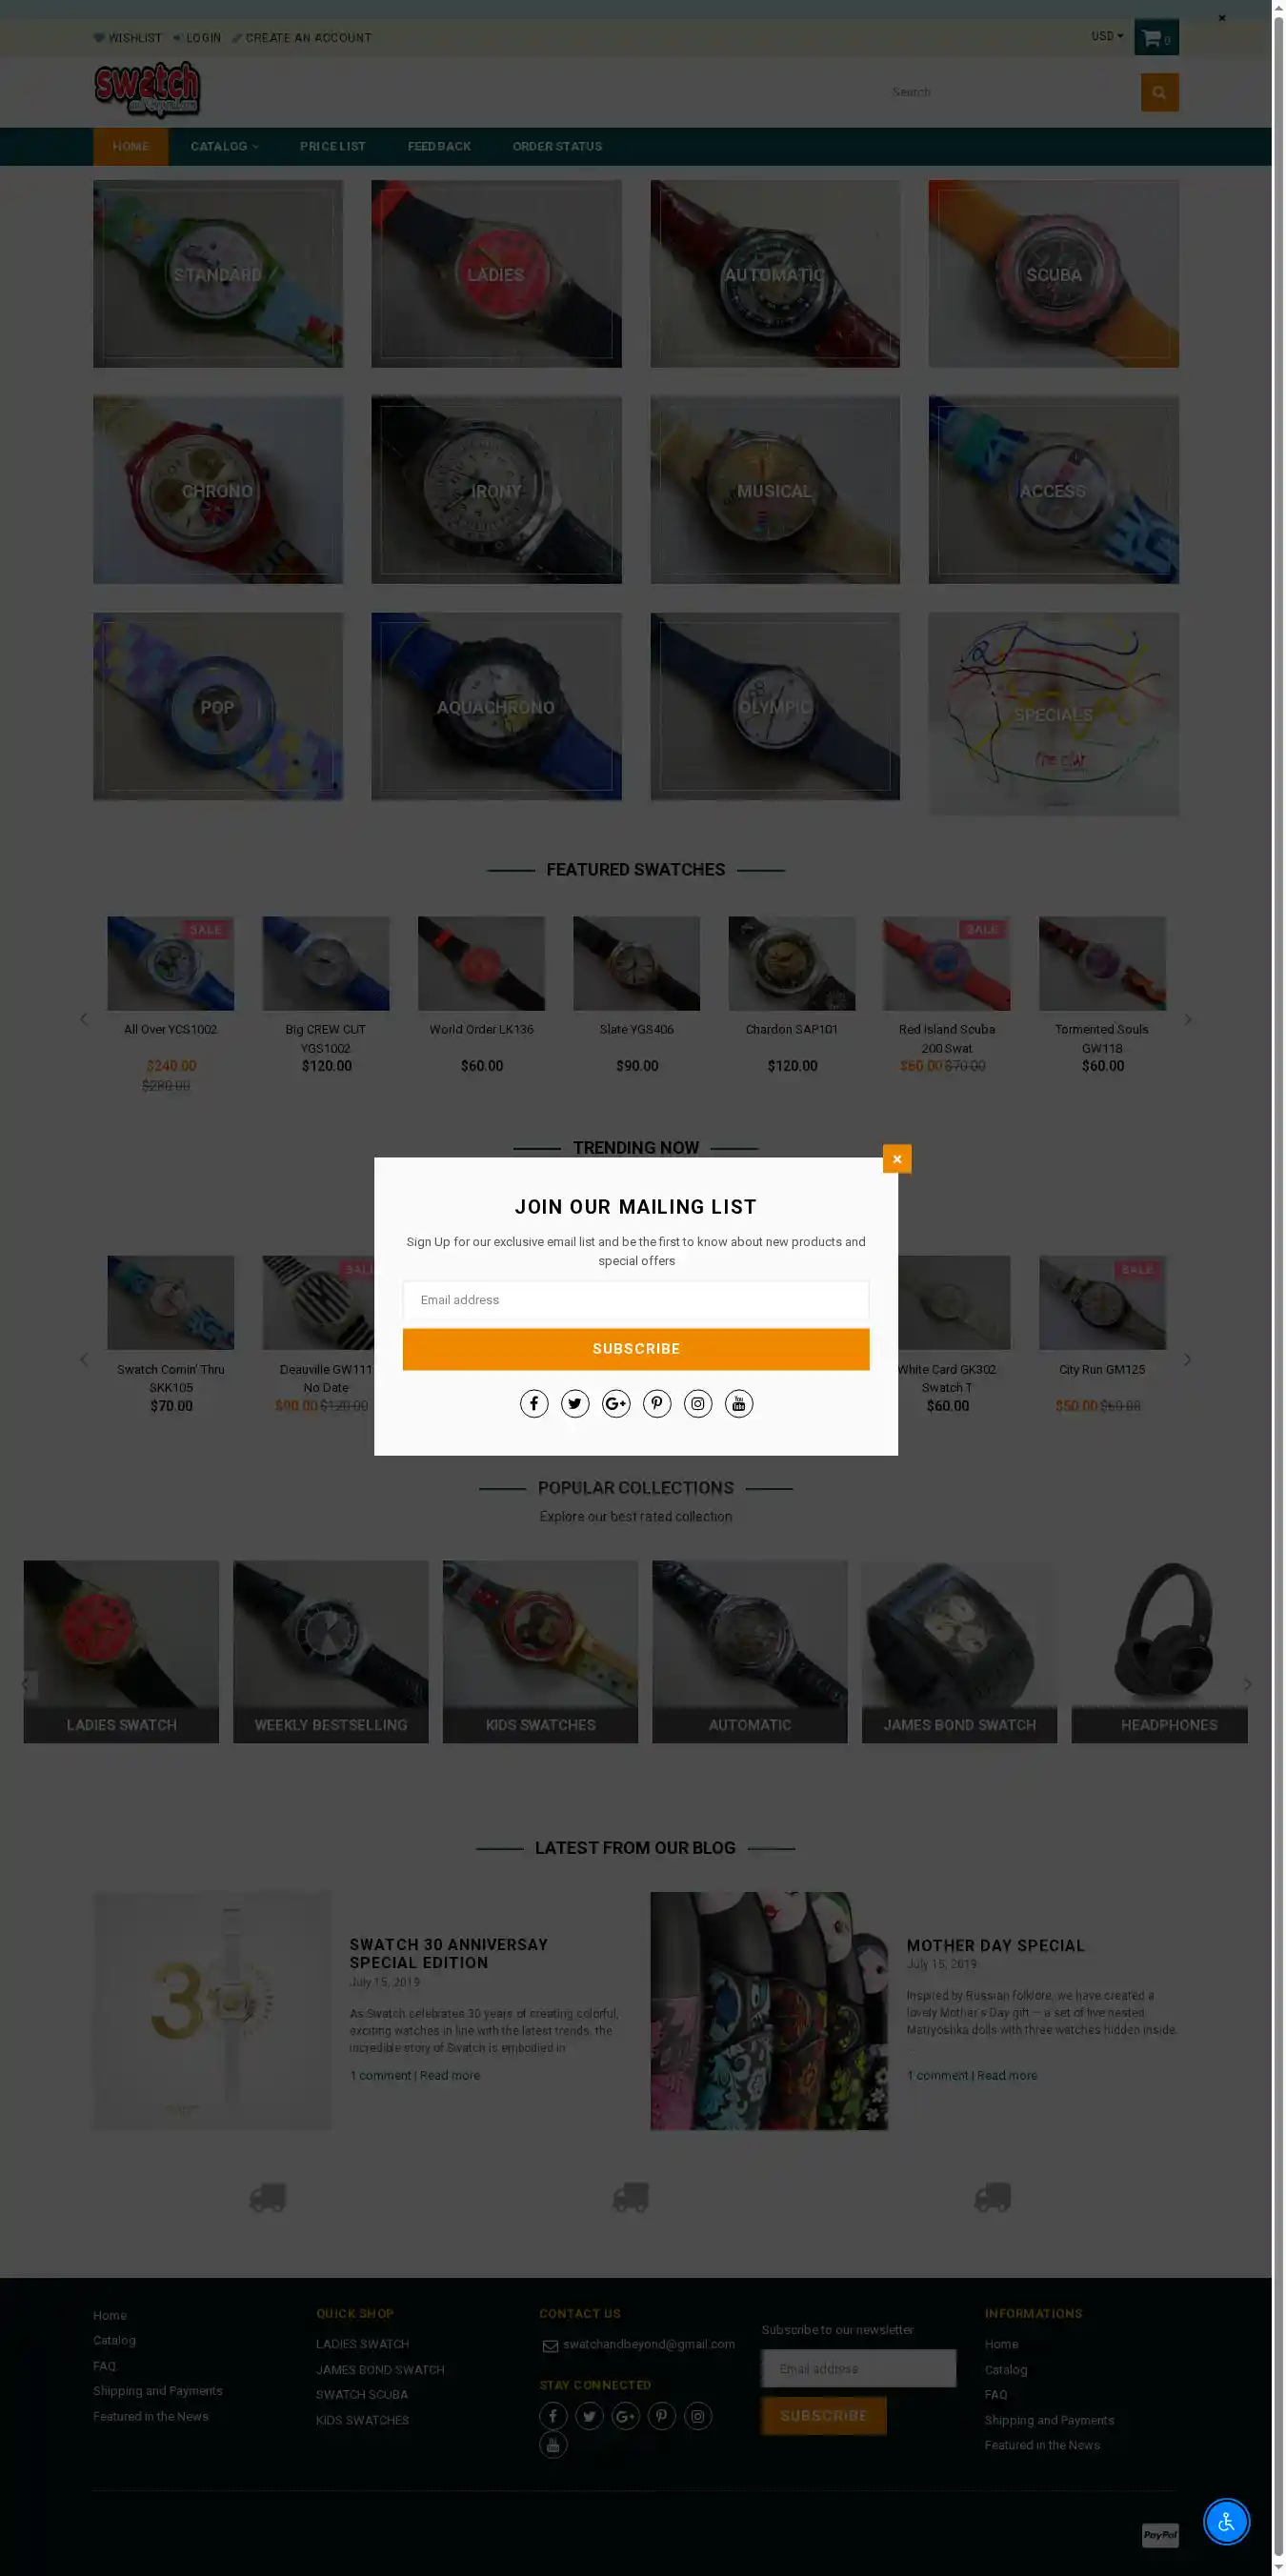The height and width of the screenshot is (2576, 1286).
Task: Click the orange search magnifier button
Action: pos(1159,92)
